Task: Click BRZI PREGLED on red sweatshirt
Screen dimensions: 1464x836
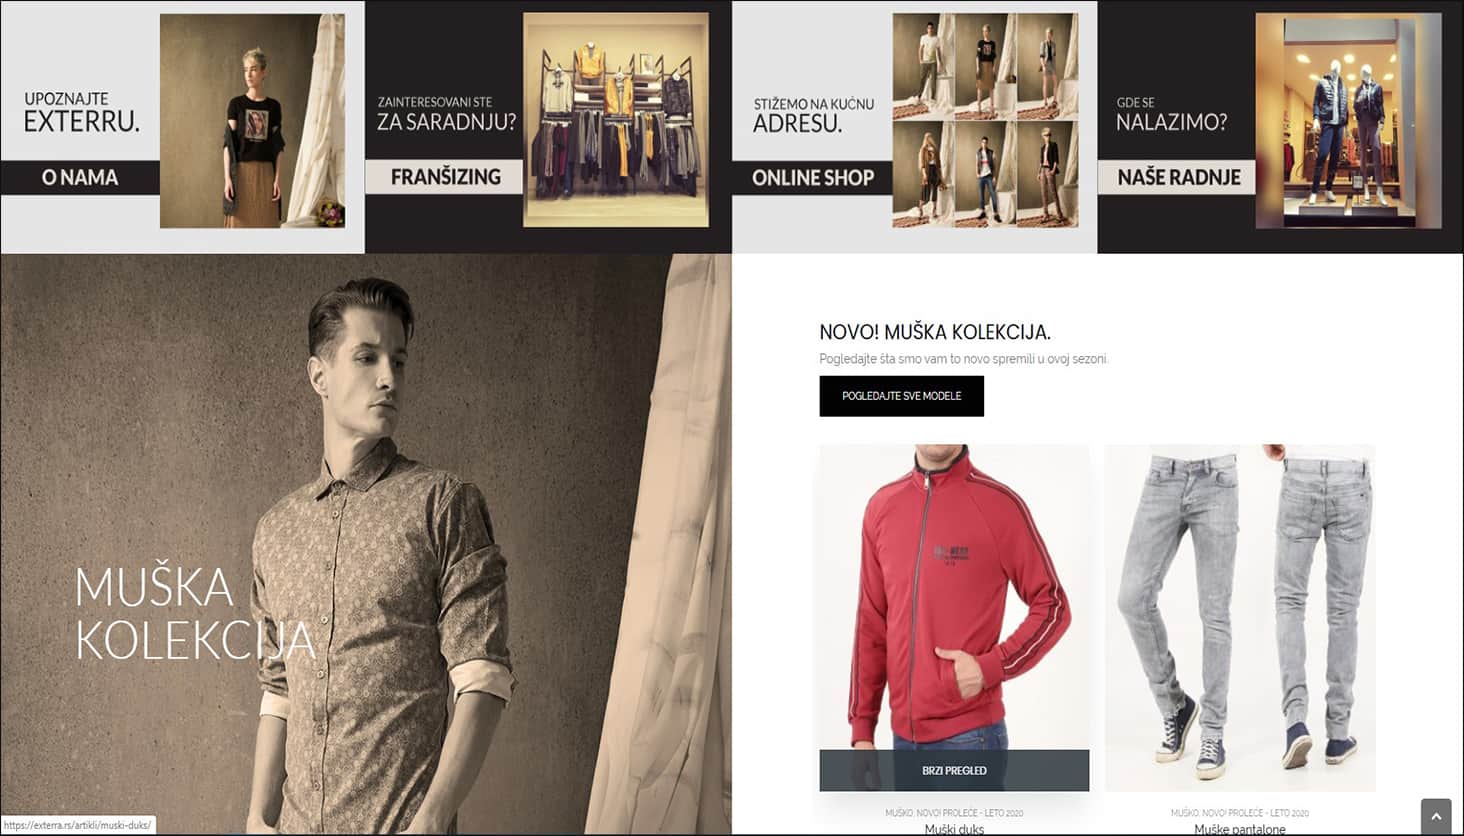Action: coord(954,770)
